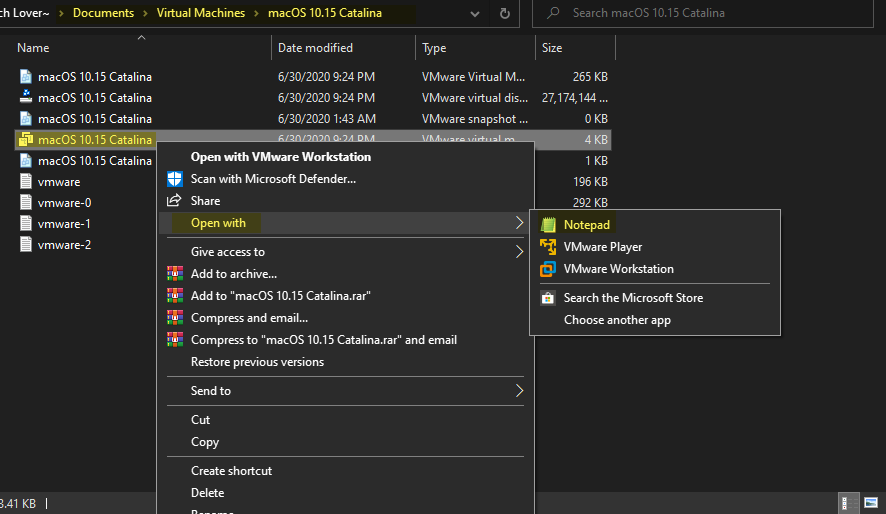Viewport: 886px width, 514px height.
Task: Click the Notepad icon in Open with submenu
Action: (548, 225)
